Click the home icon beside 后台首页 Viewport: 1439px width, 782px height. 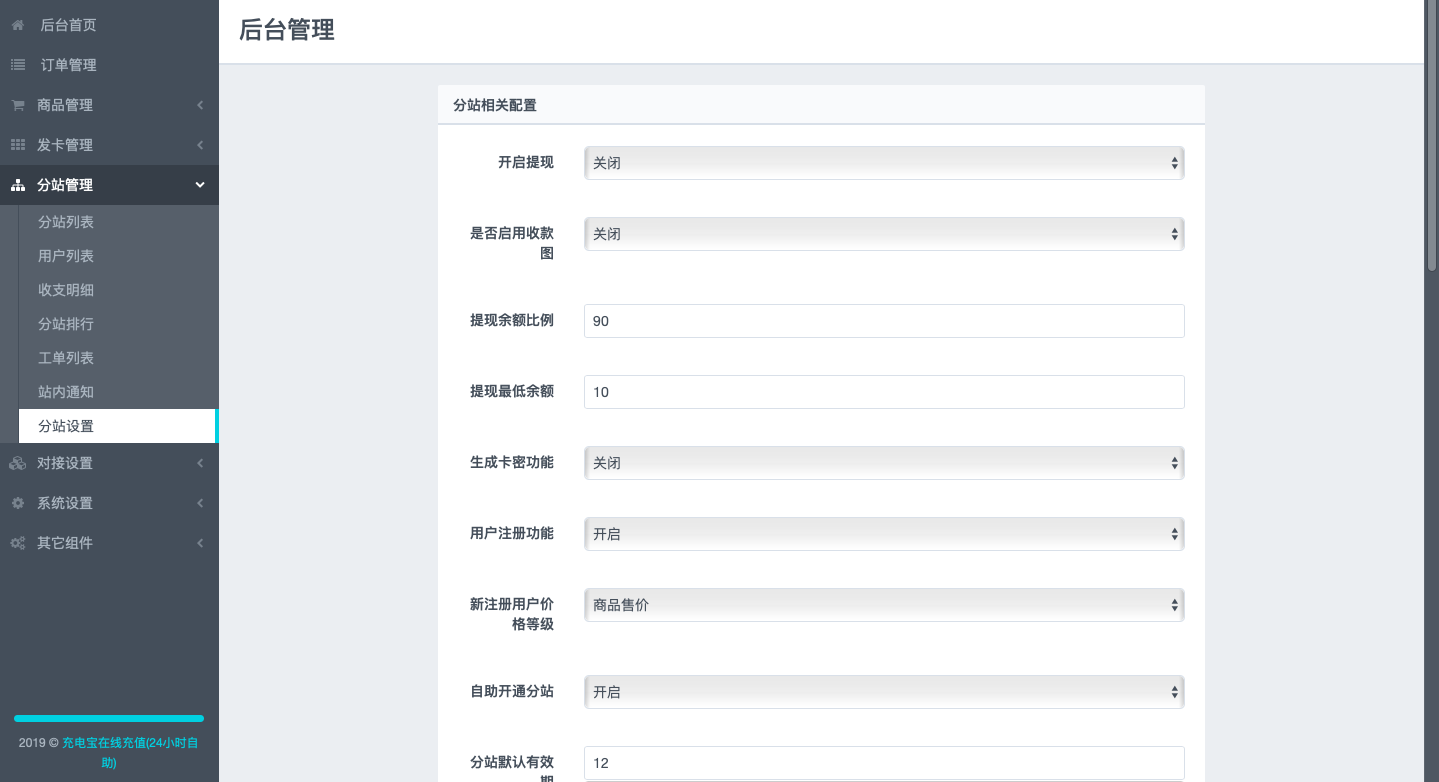pyautogui.click(x=18, y=25)
